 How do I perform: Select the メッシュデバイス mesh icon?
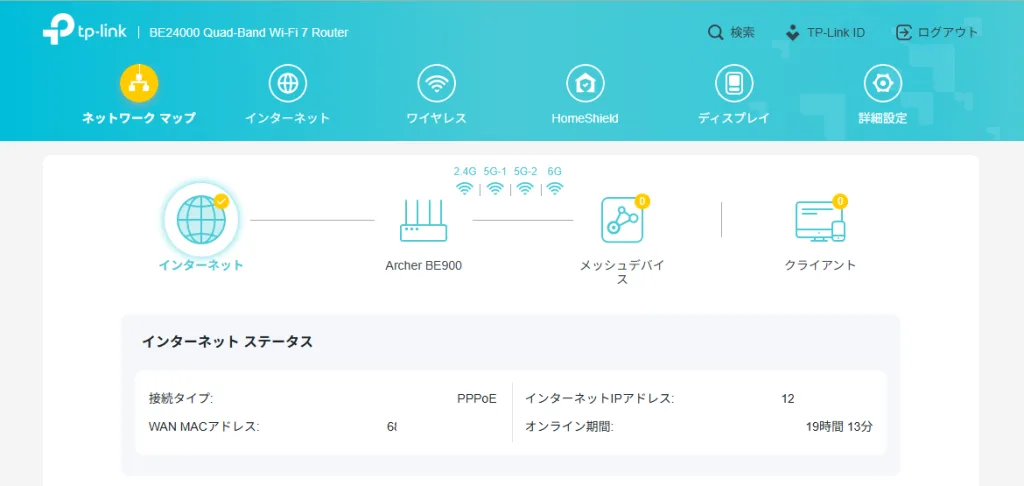click(x=622, y=220)
